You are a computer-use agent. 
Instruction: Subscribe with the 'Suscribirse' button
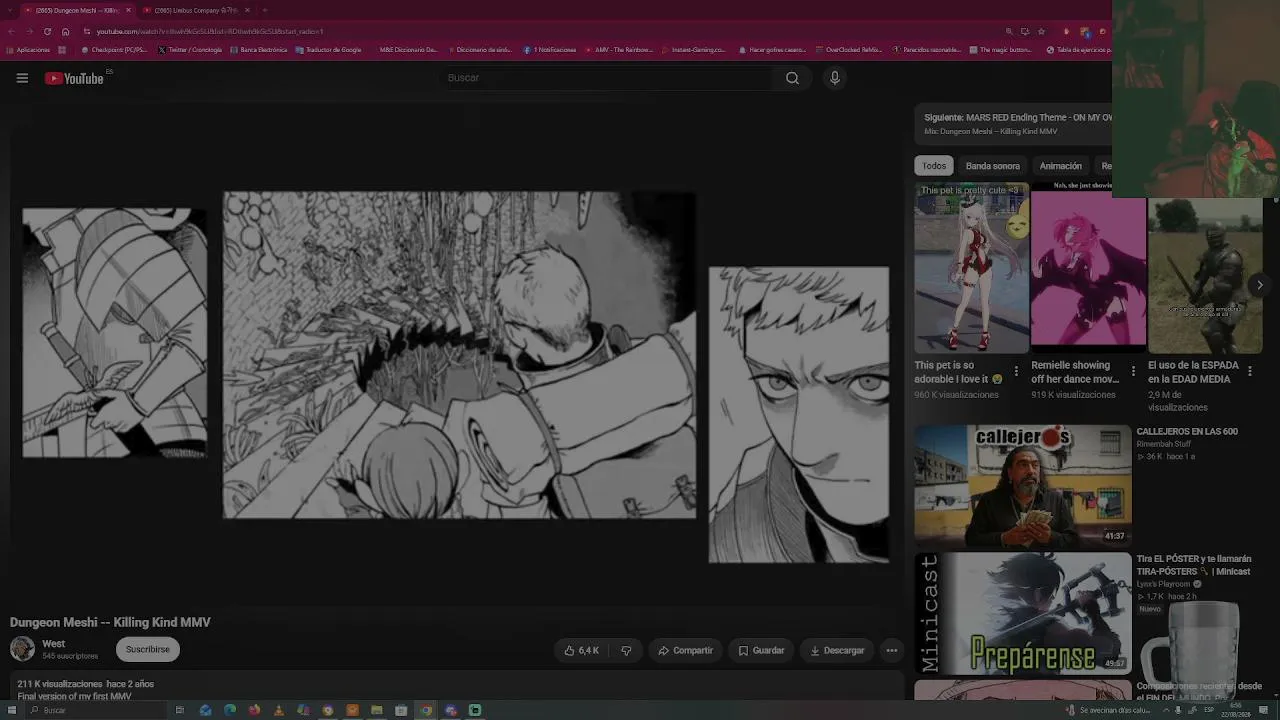(x=148, y=649)
